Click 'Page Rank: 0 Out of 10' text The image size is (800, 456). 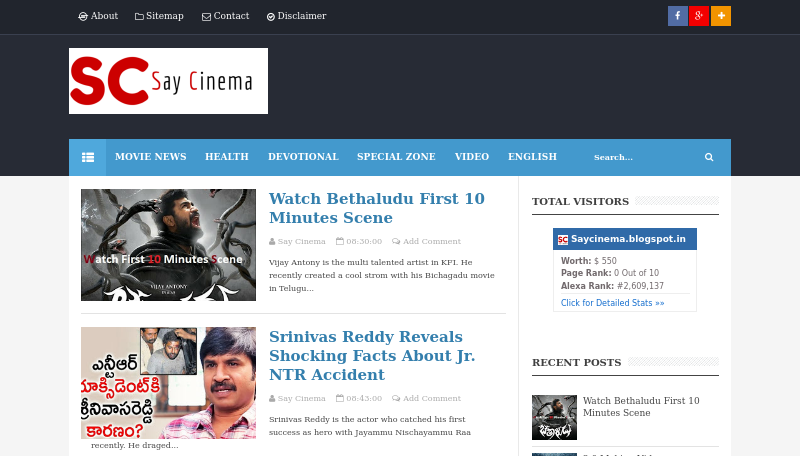610,273
